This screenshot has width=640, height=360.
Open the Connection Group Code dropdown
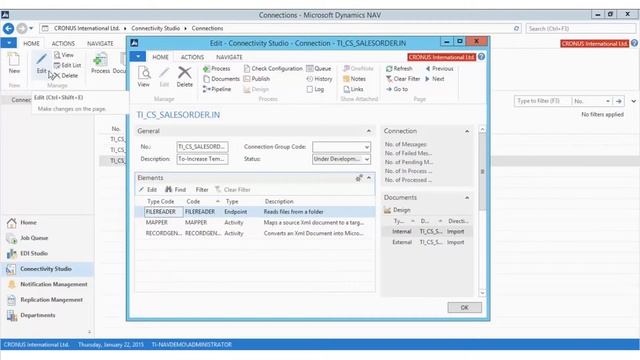click(367, 147)
